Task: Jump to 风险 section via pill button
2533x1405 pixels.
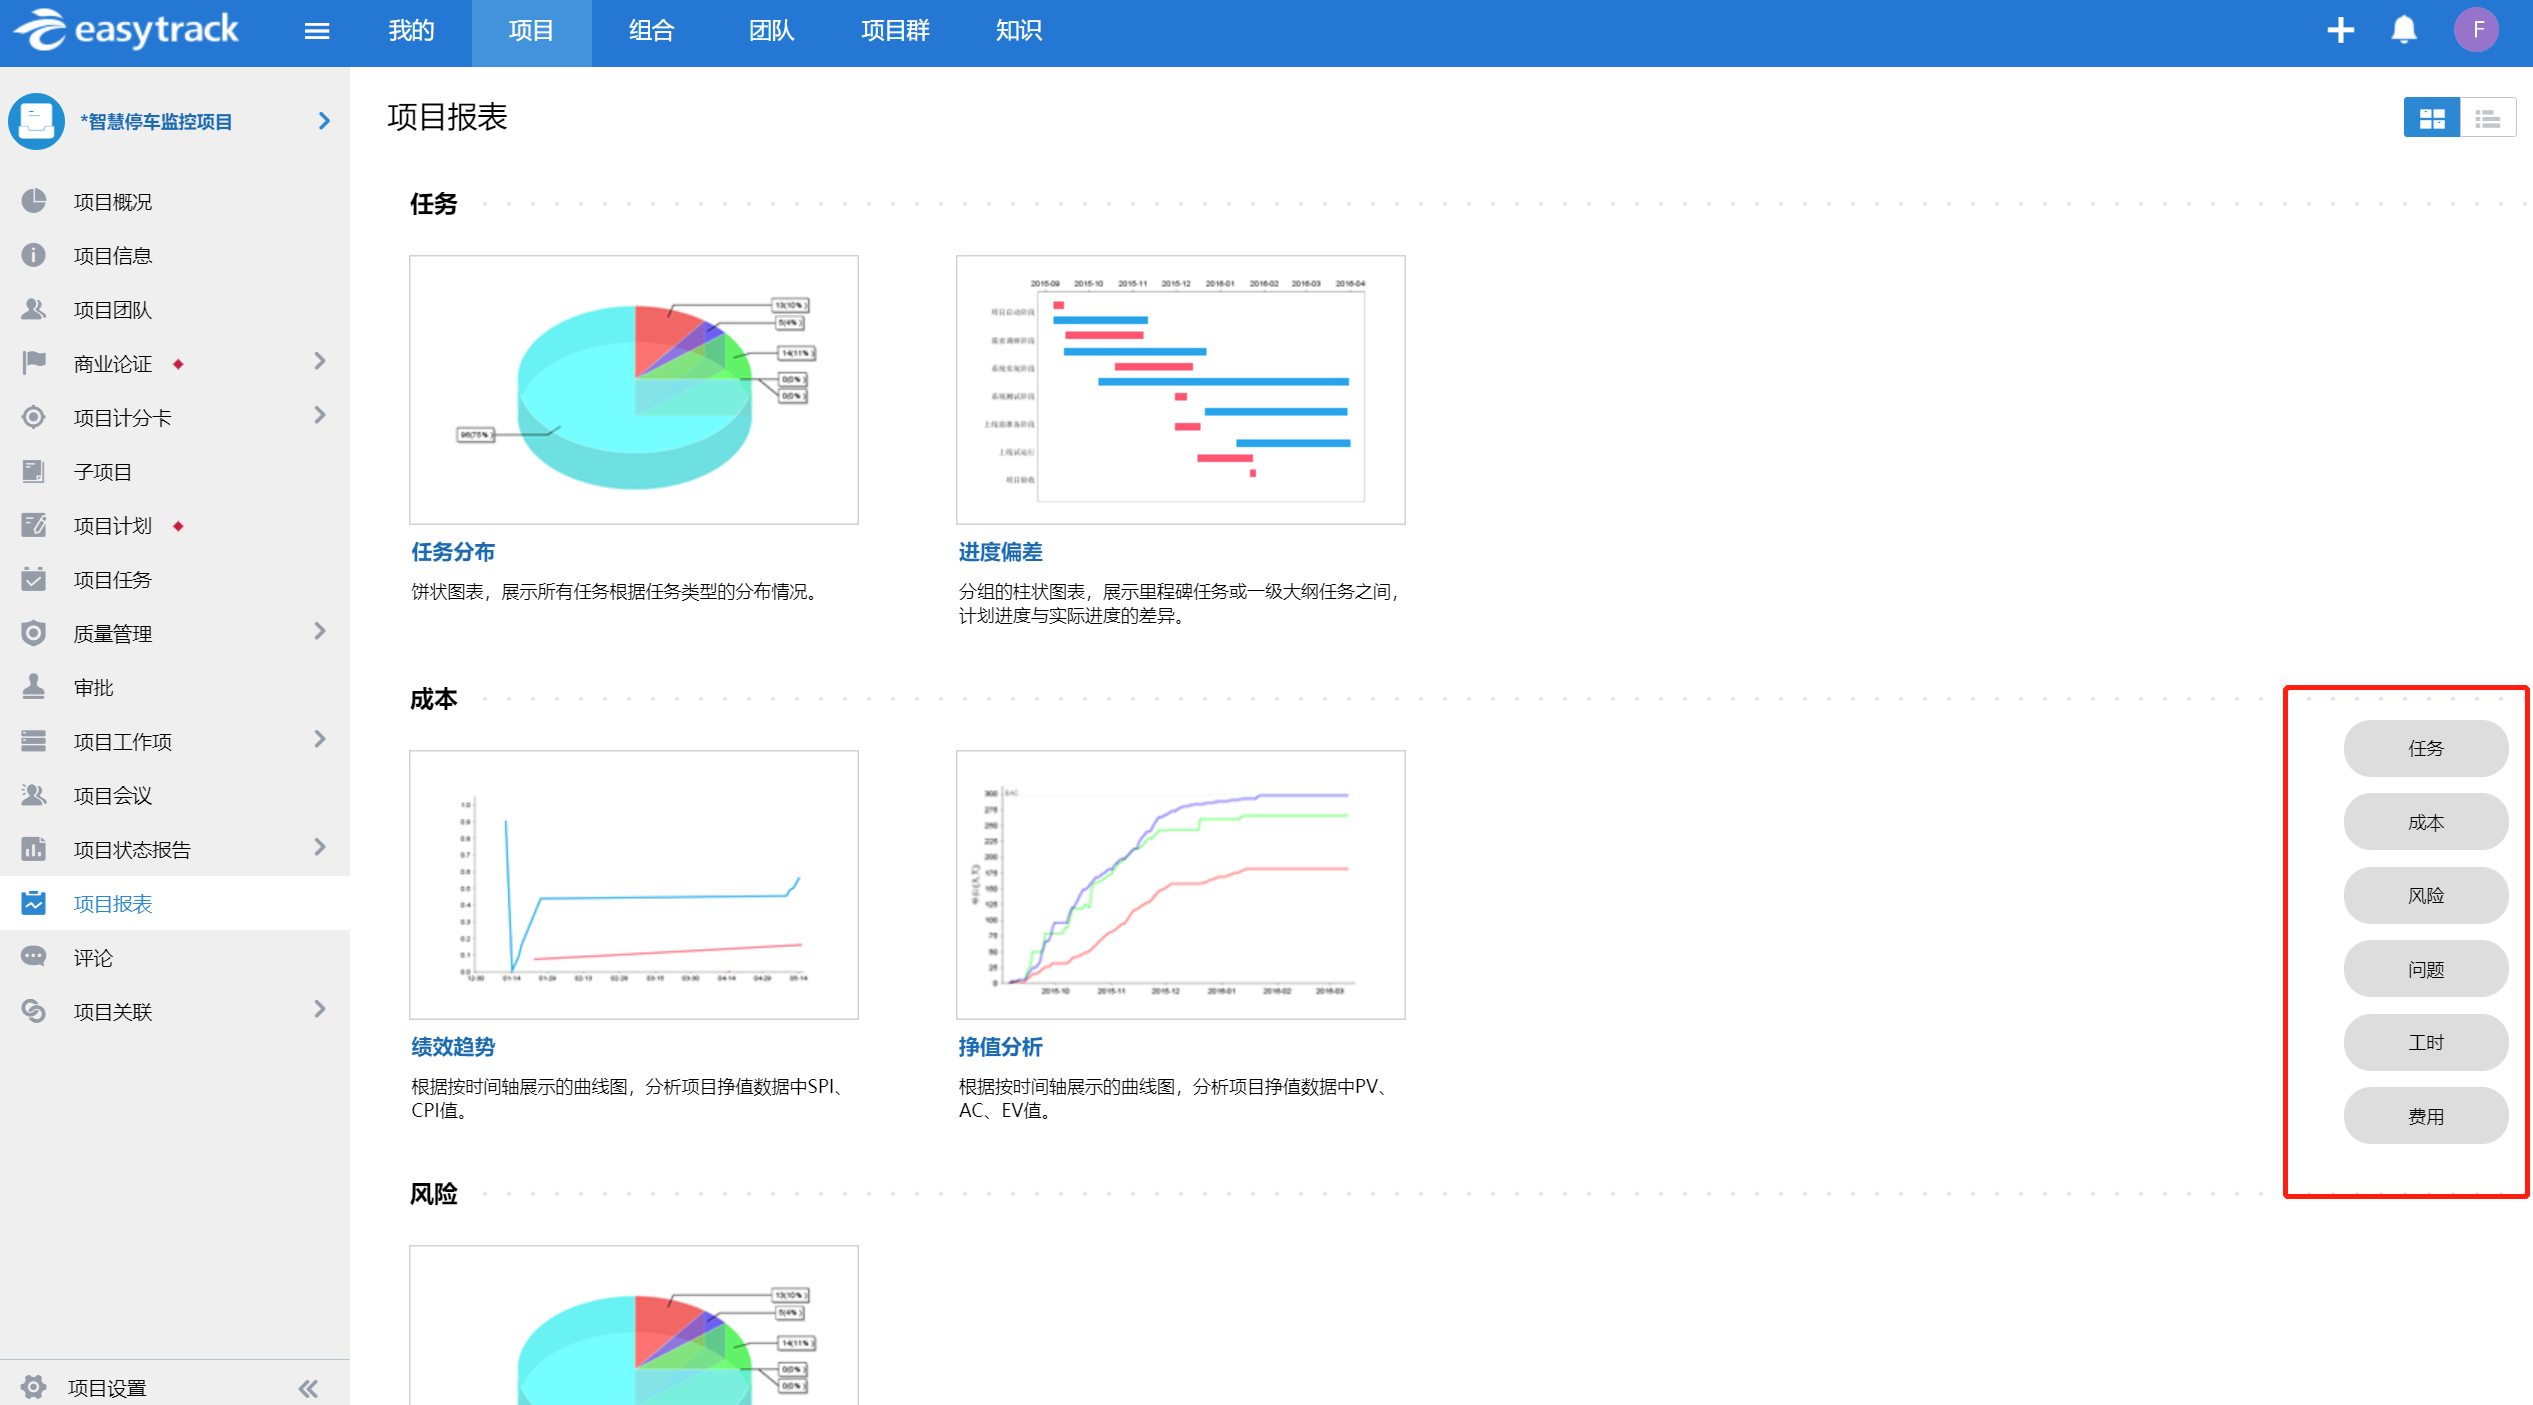Action: 2425,895
